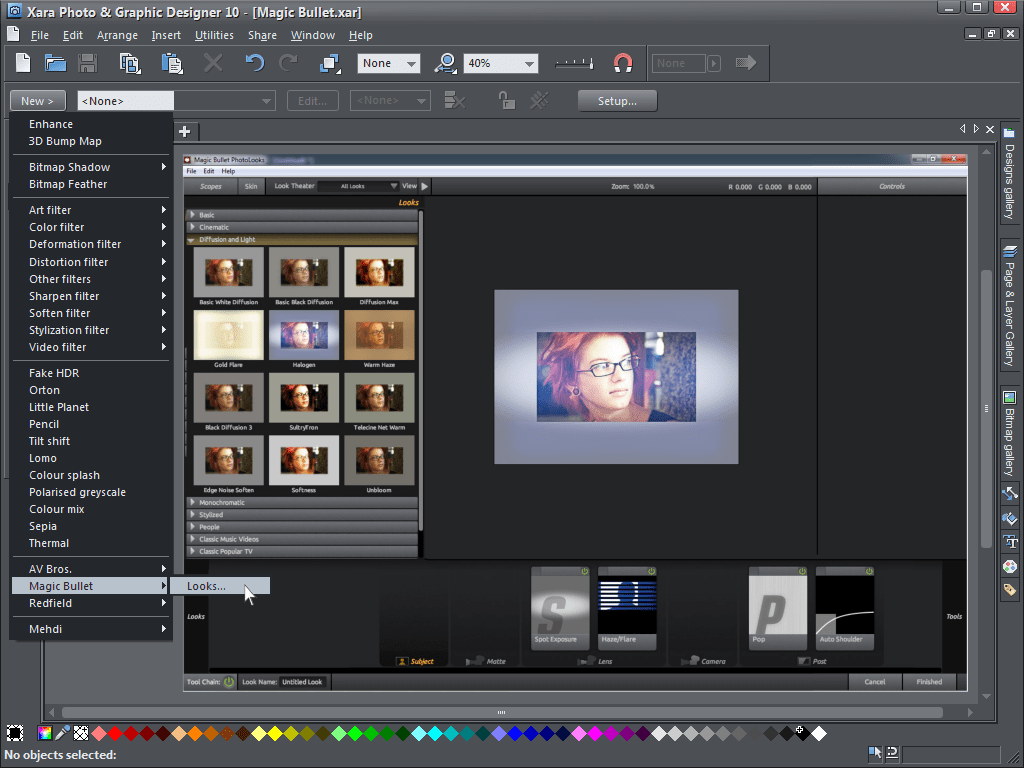
Task: Select the Enhance menu entry
Action: 91,124
